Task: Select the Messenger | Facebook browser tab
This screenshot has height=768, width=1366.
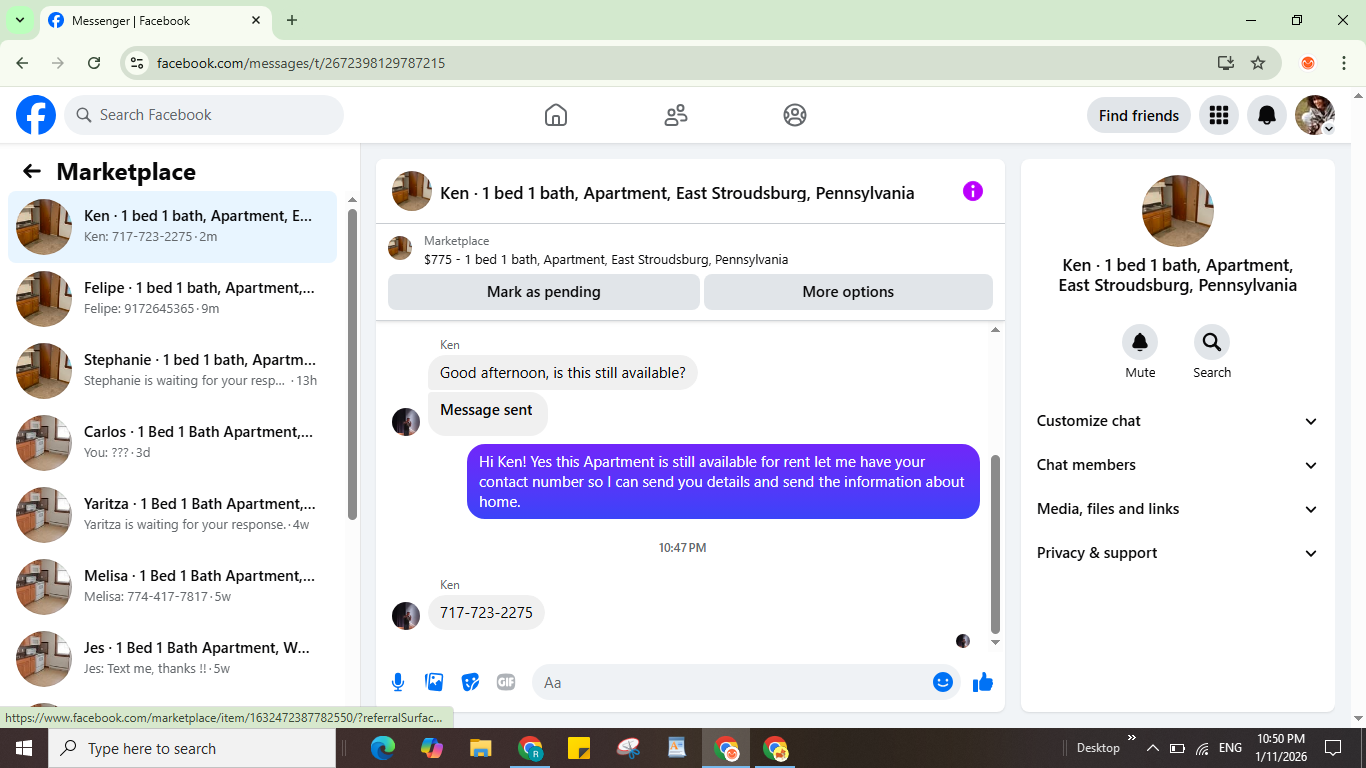Action: pyautogui.click(x=155, y=20)
